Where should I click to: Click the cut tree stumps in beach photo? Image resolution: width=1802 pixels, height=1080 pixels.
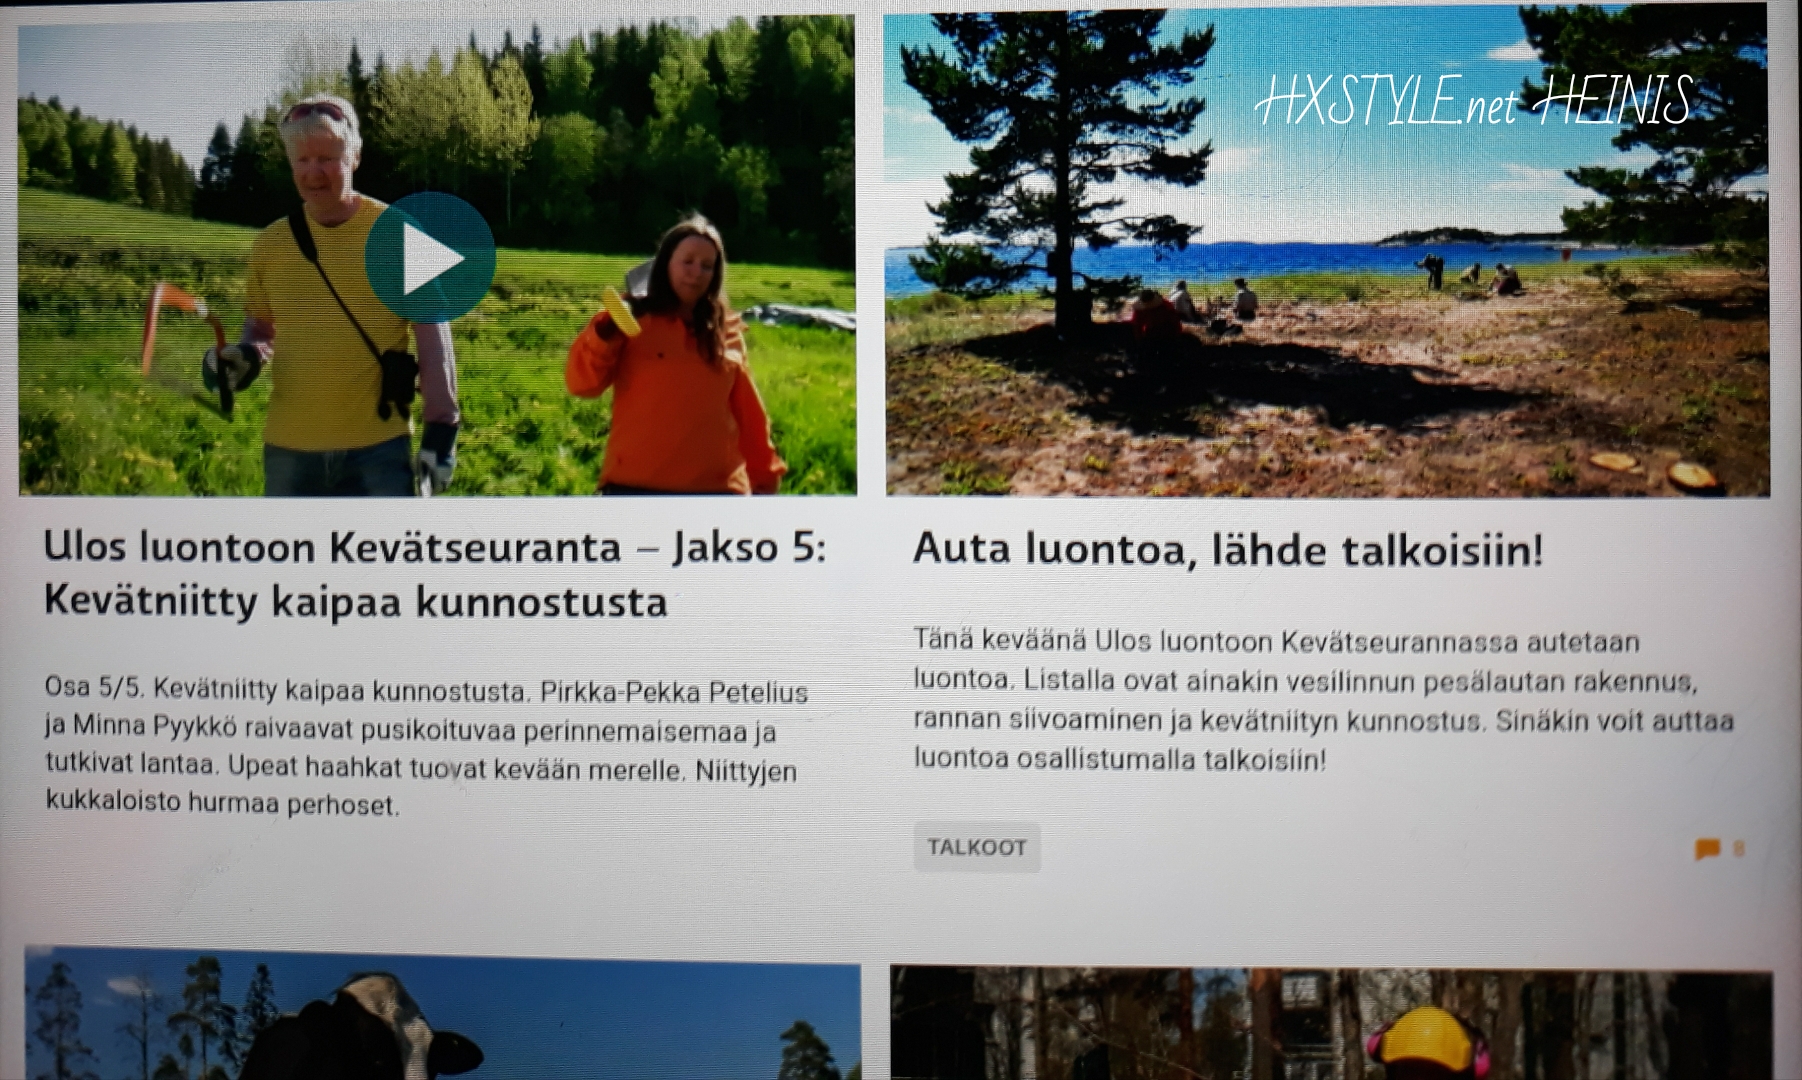pyautogui.click(x=1655, y=467)
